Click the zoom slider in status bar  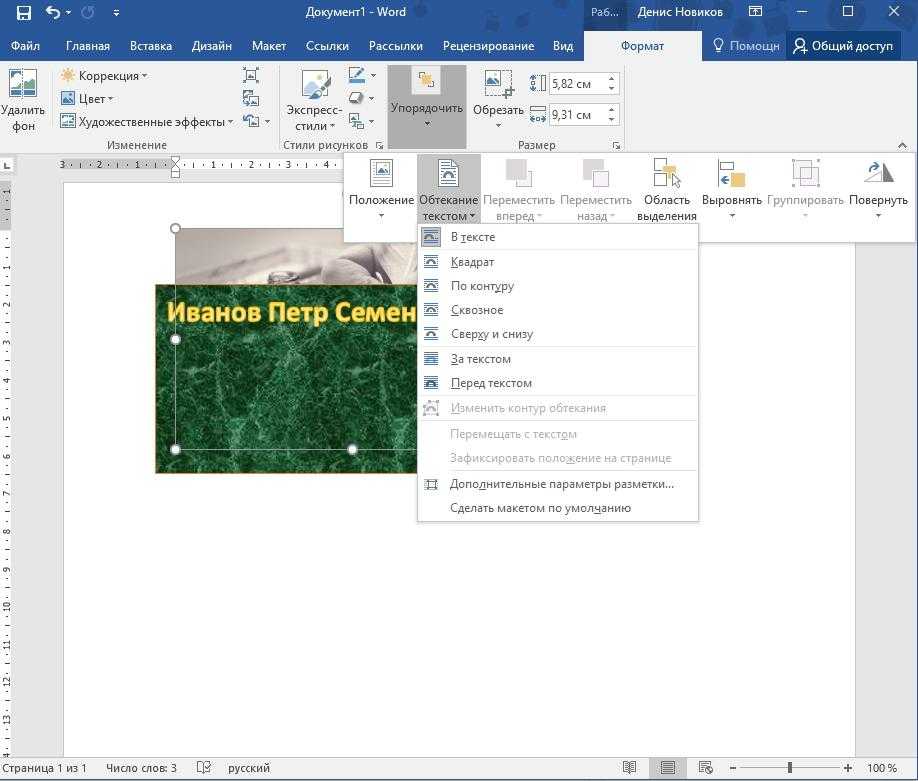click(x=790, y=768)
